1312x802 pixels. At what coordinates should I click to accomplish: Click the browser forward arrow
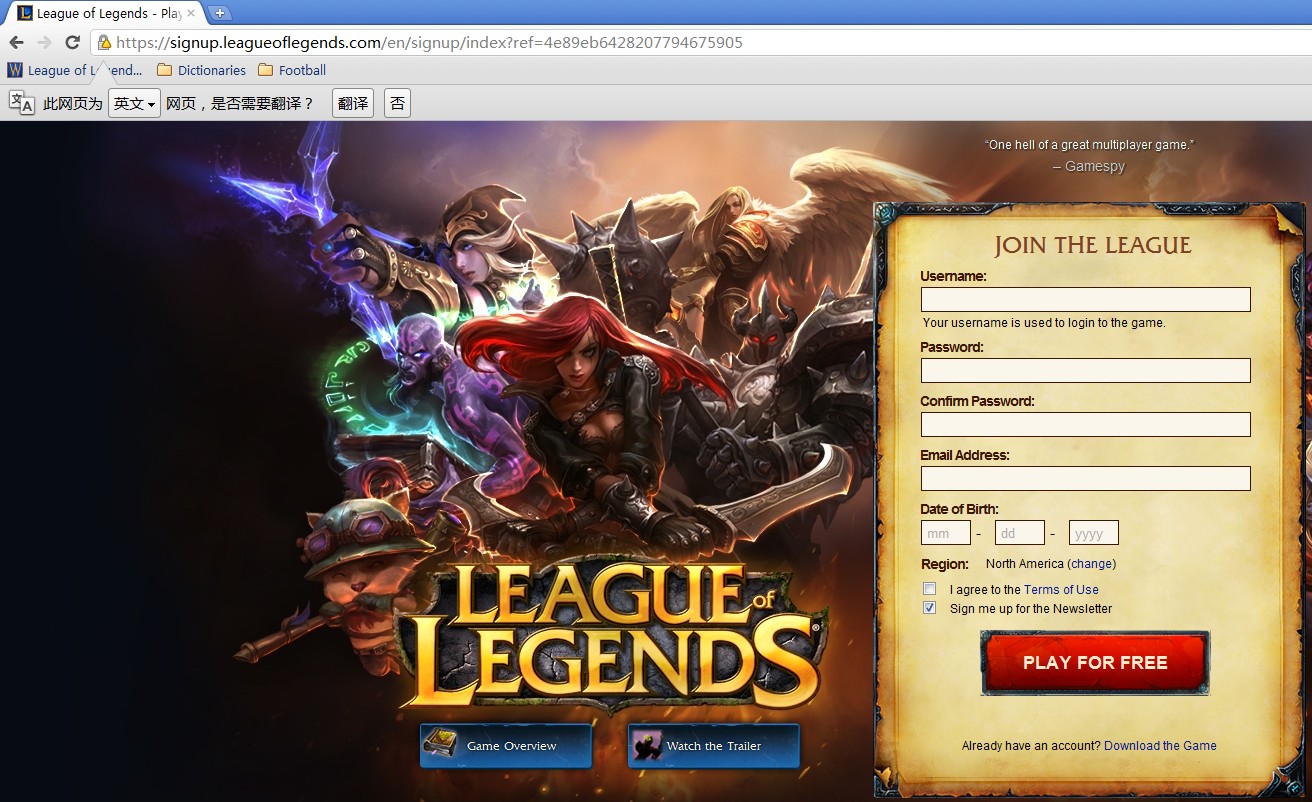44,43
